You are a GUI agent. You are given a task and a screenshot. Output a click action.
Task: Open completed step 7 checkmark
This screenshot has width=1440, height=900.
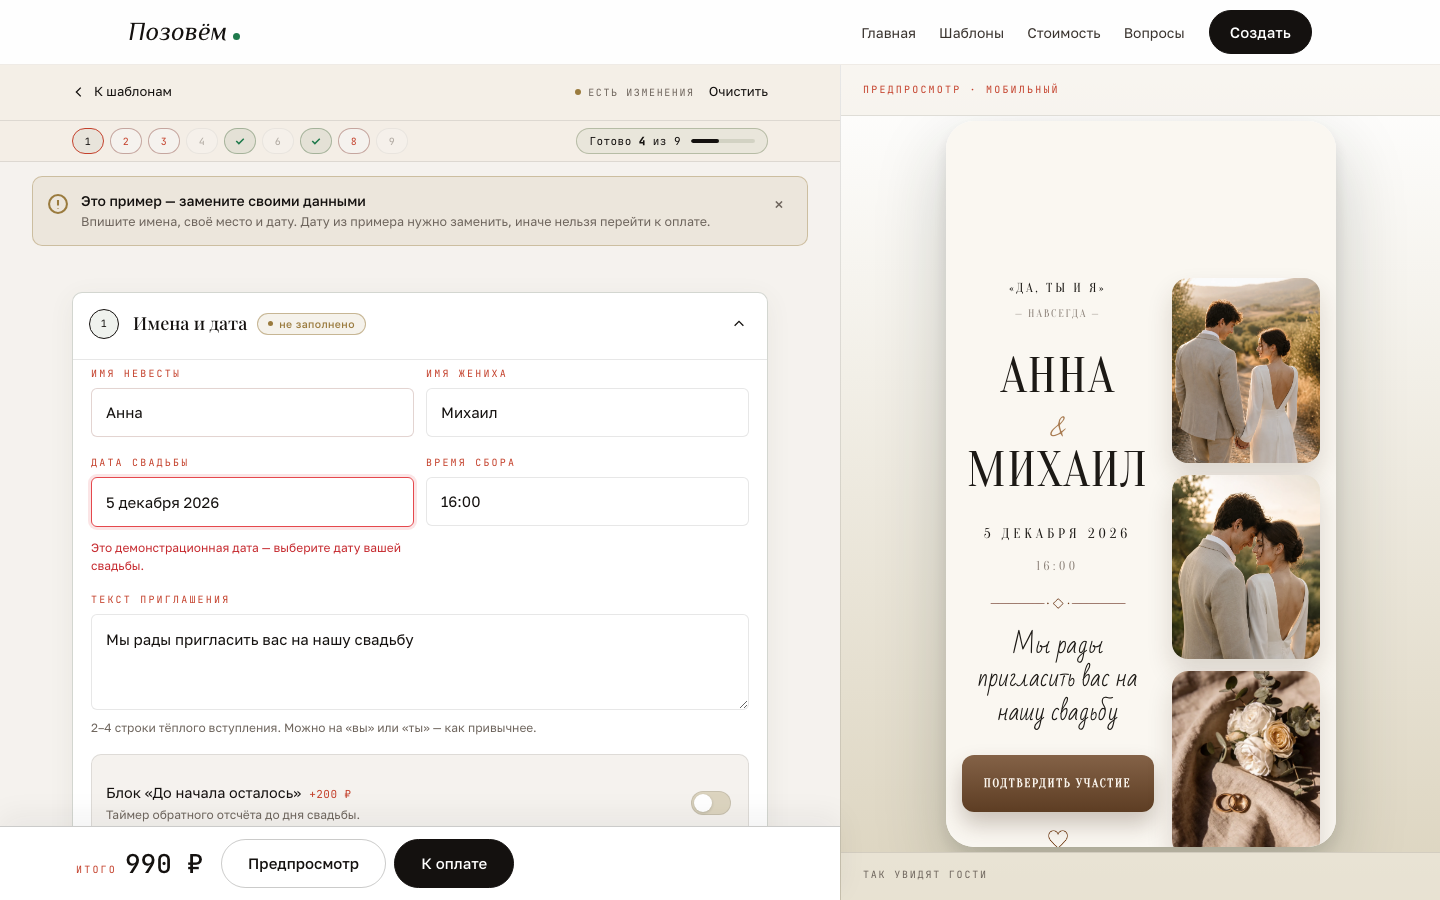(x=316, y=141)
